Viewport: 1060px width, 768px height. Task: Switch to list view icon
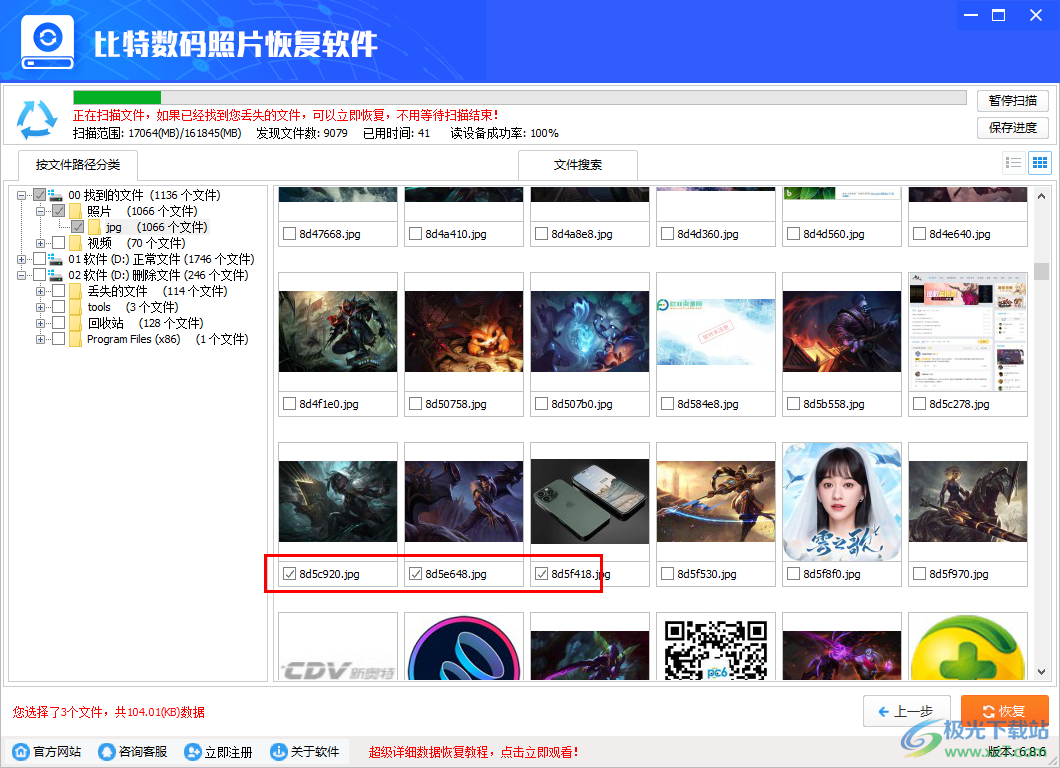pos(1013,162)
